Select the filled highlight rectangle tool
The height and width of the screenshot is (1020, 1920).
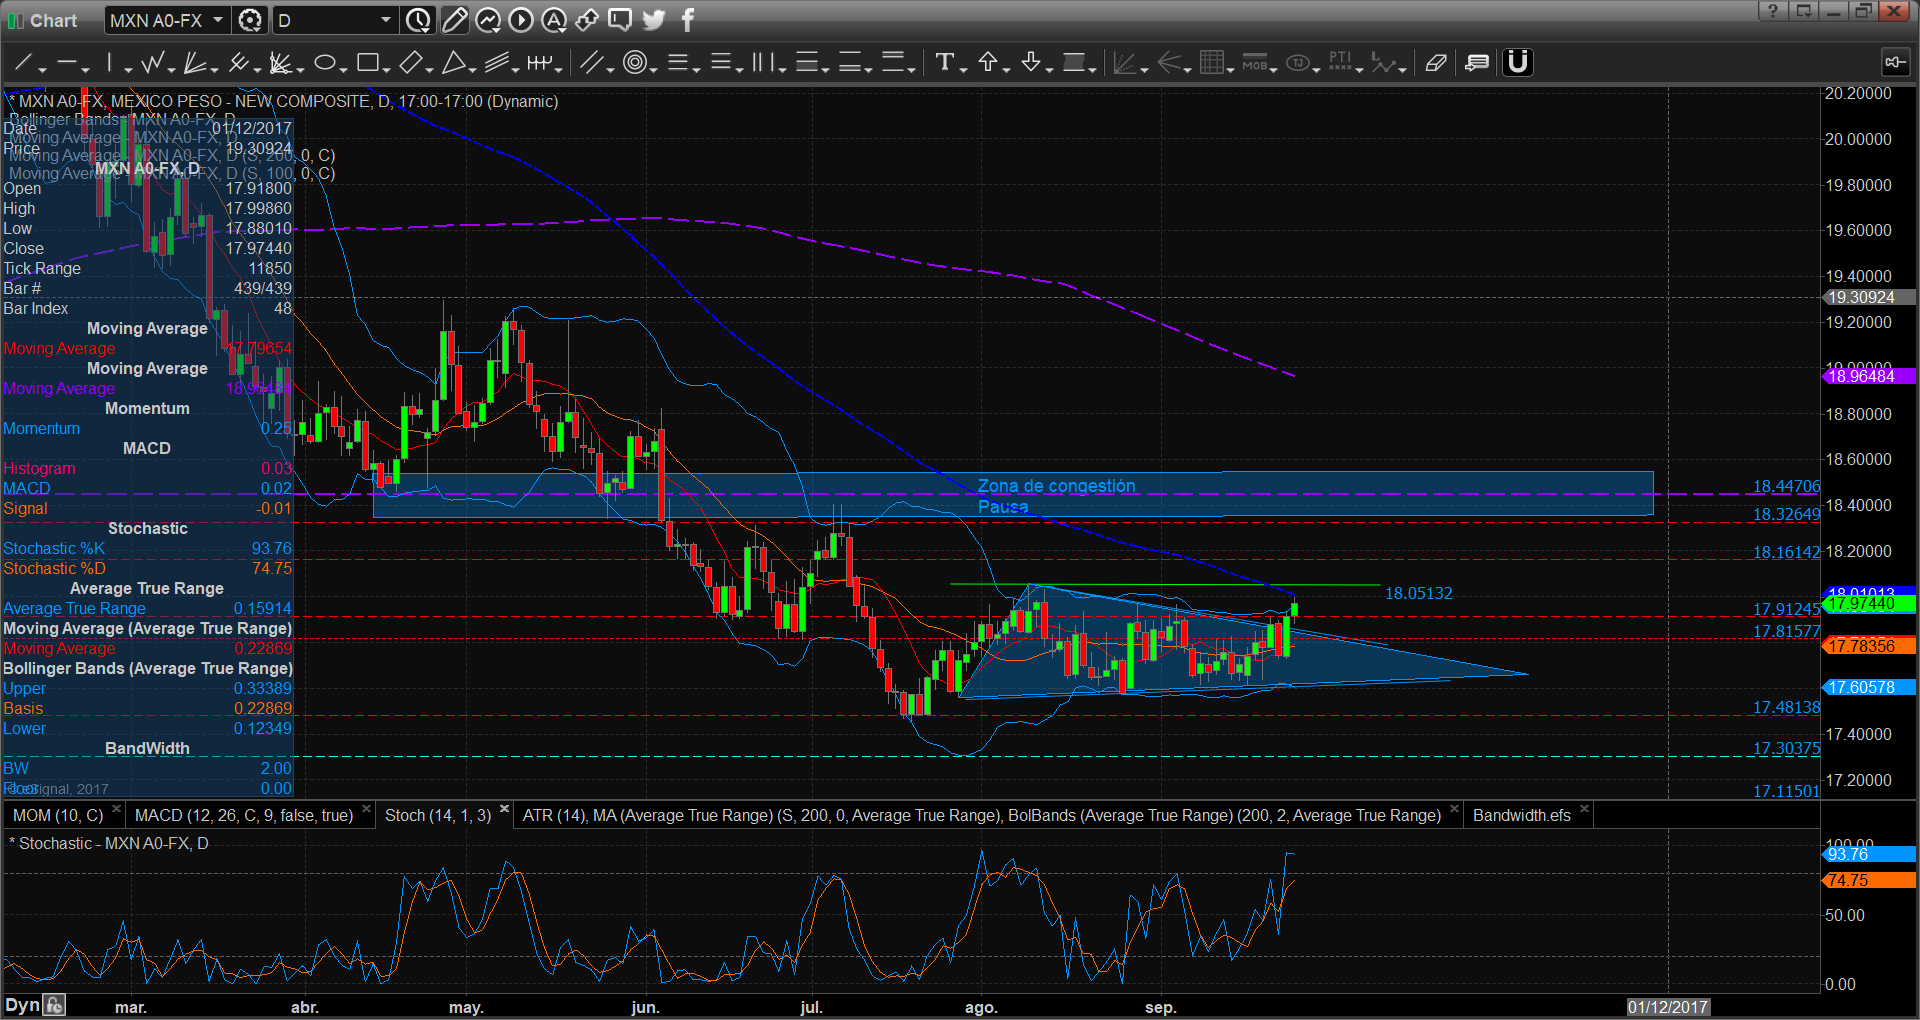1074,63
